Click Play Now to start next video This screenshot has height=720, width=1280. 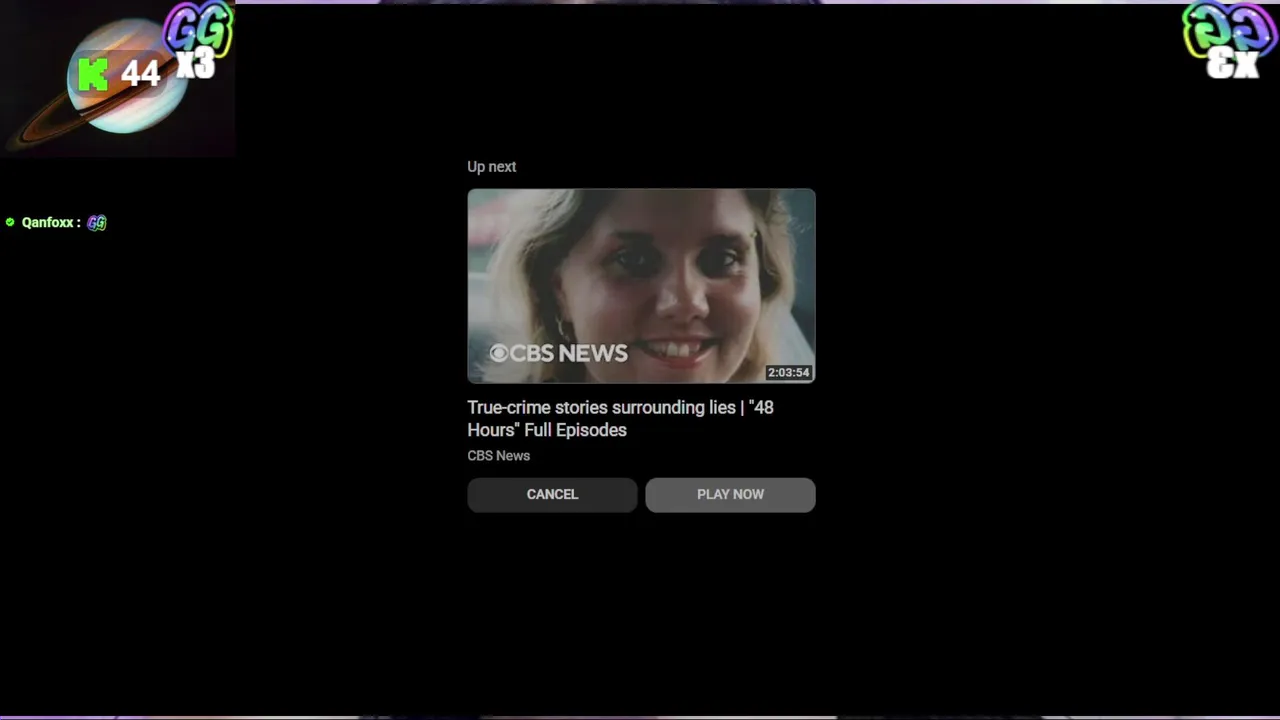(730, 495)
